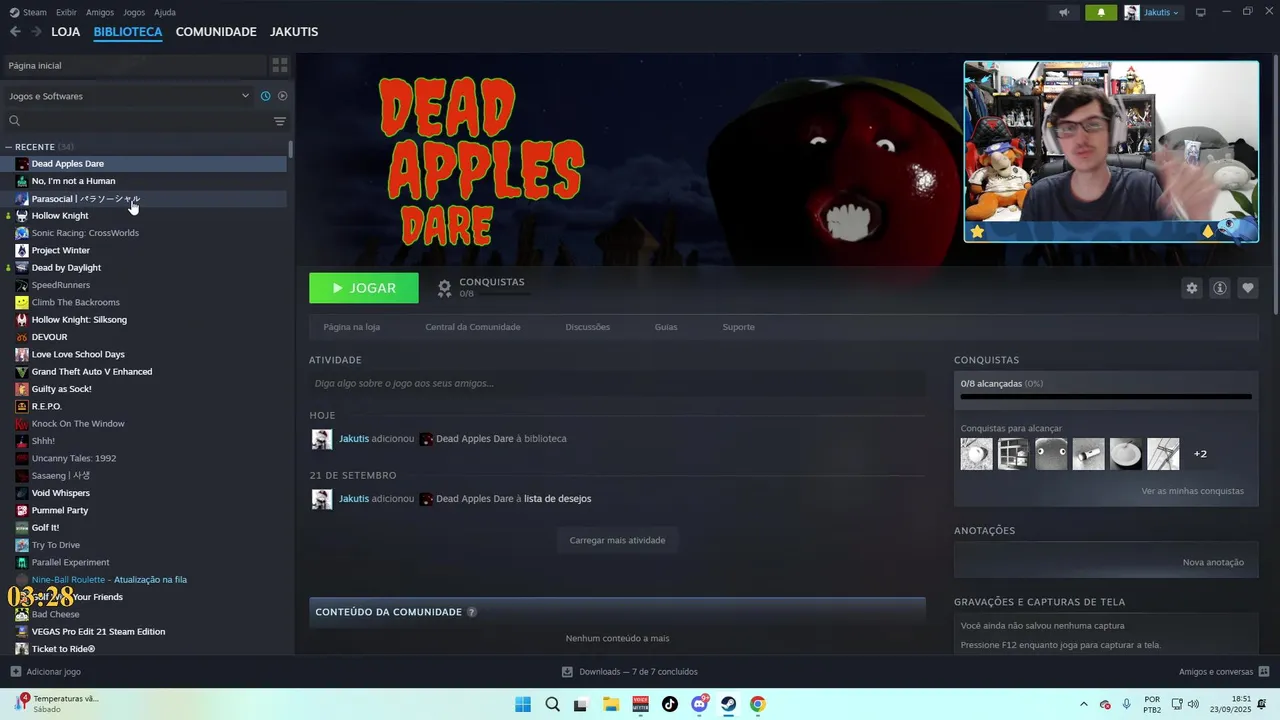
Task: Click the library search field
Action: (140, 121)
